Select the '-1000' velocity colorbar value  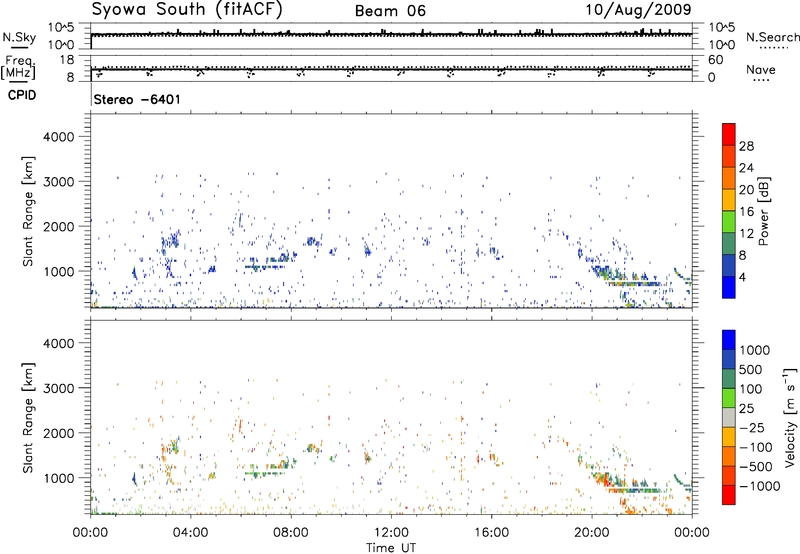[x=759, y=486]
